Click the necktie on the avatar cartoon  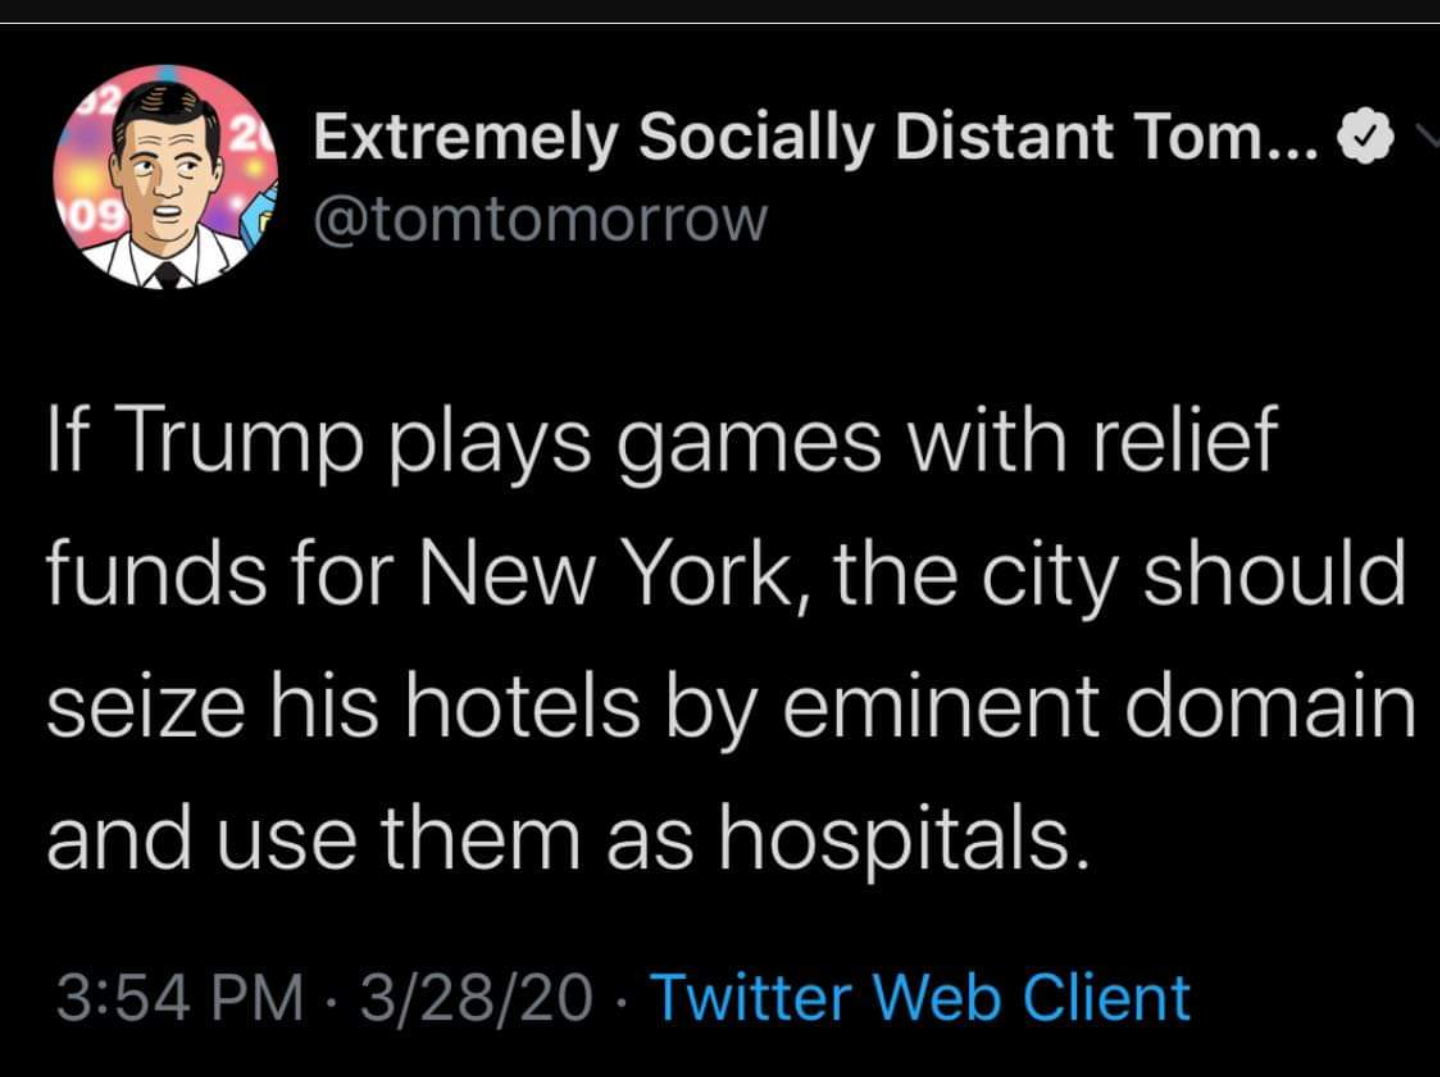(x=168, y=274)
